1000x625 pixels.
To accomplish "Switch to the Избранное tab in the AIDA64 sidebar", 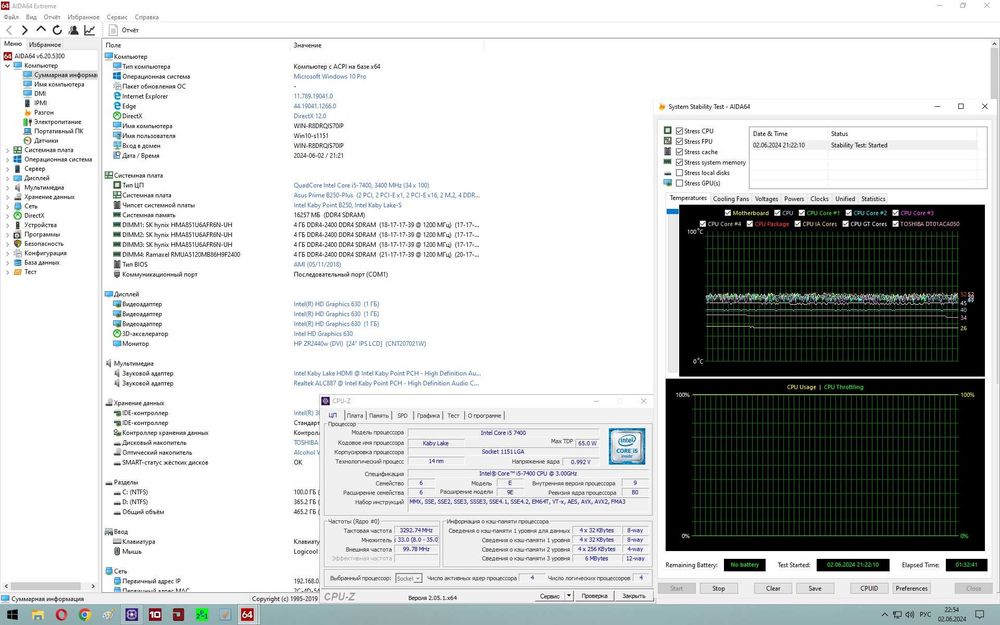I will [x=45, y=45].
